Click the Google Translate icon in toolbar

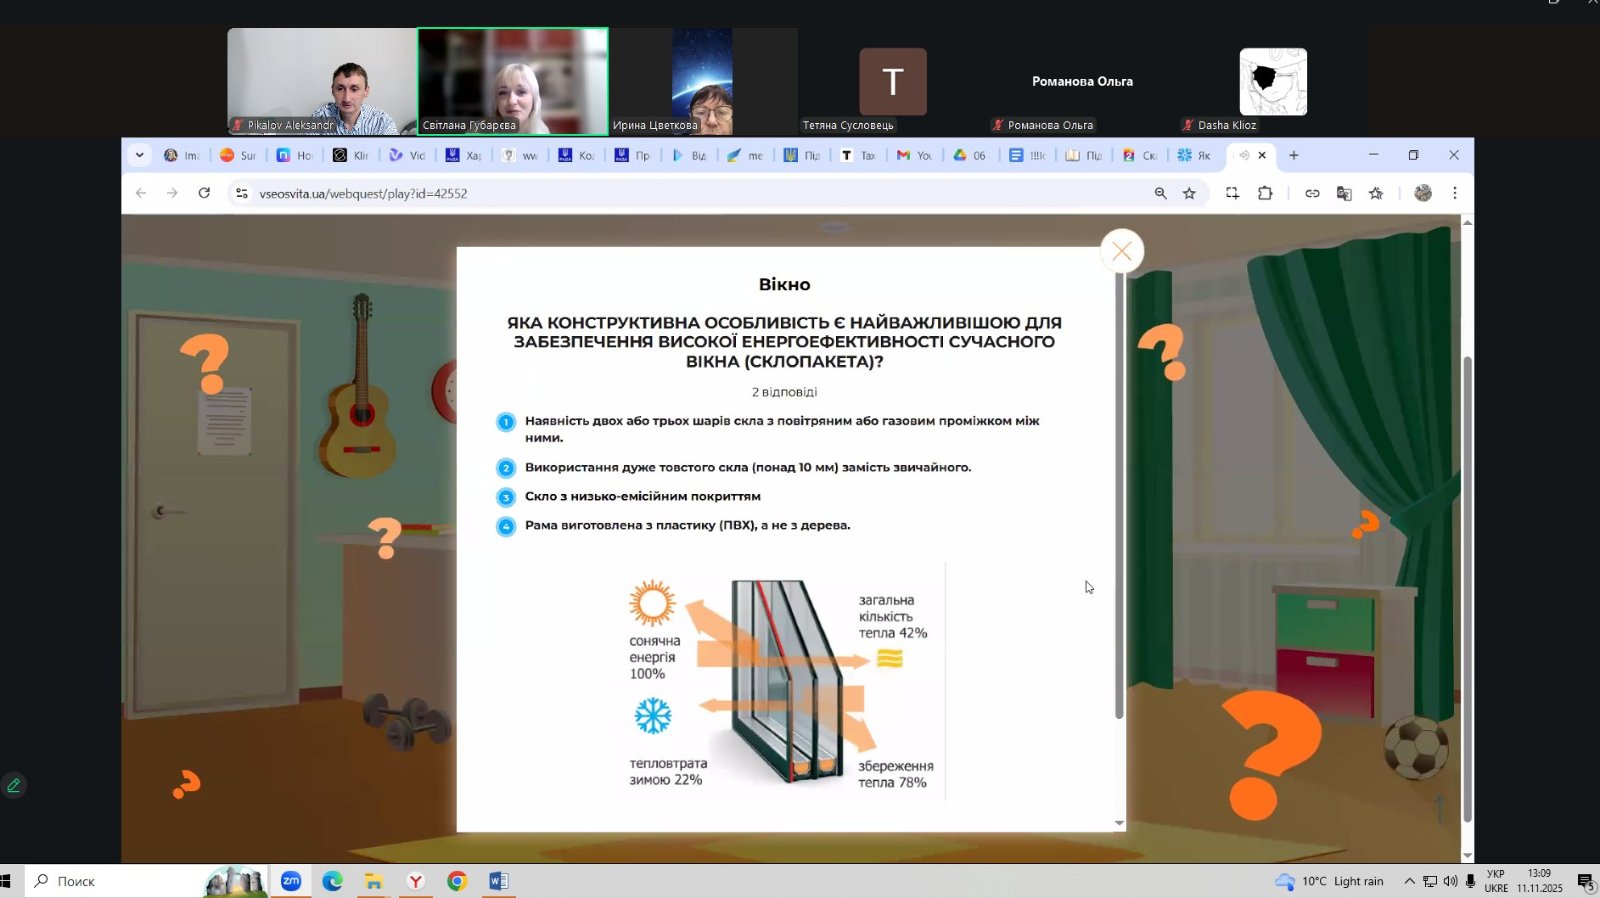pos(1344,193)
